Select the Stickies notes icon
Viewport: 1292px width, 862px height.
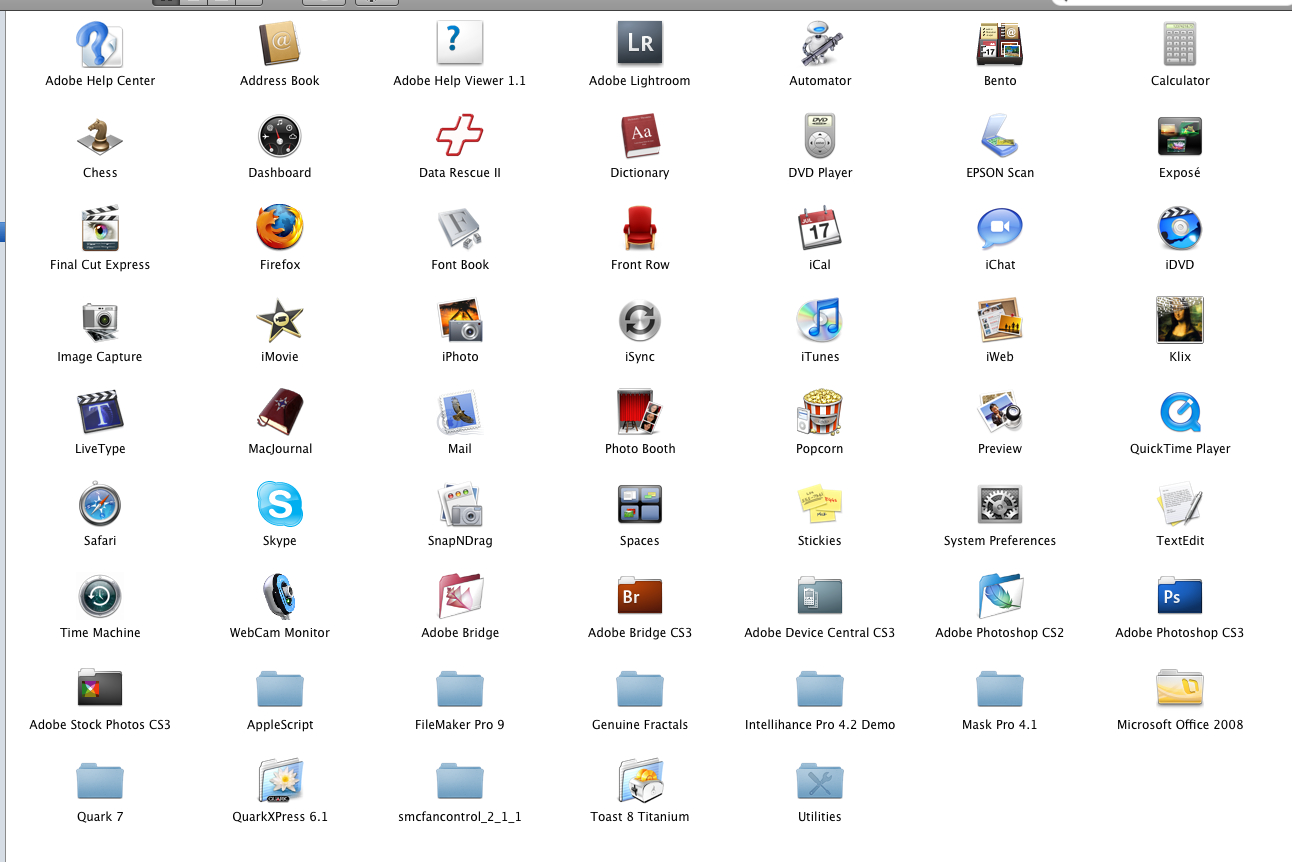[x=820, y=504]
